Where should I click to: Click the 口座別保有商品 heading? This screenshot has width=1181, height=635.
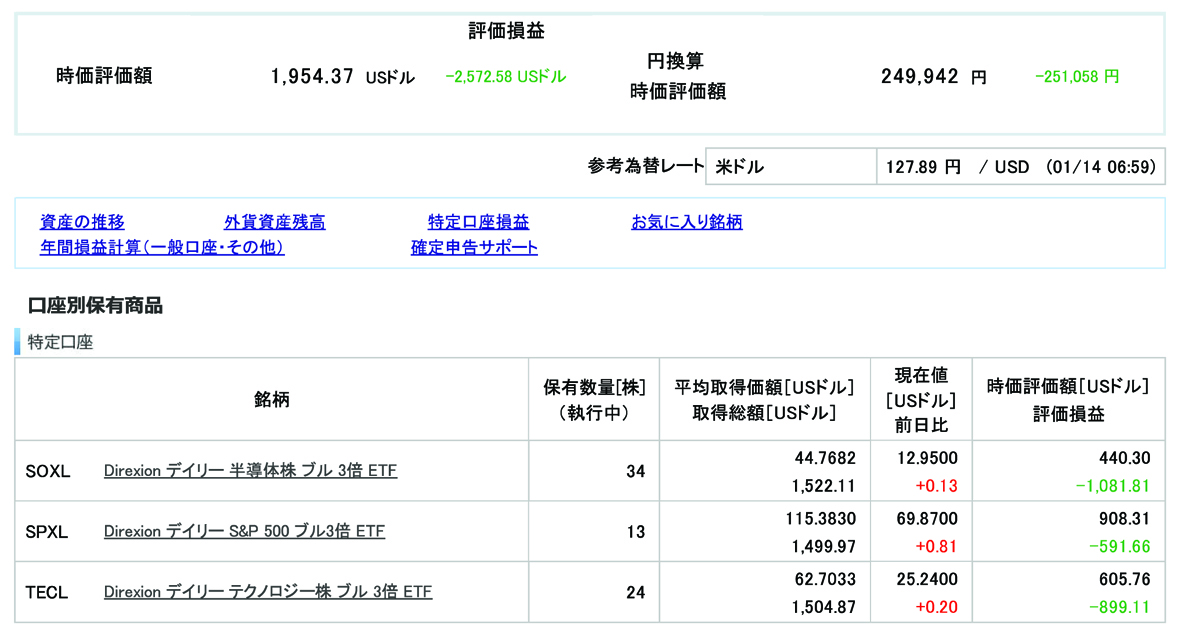[95, 306]
